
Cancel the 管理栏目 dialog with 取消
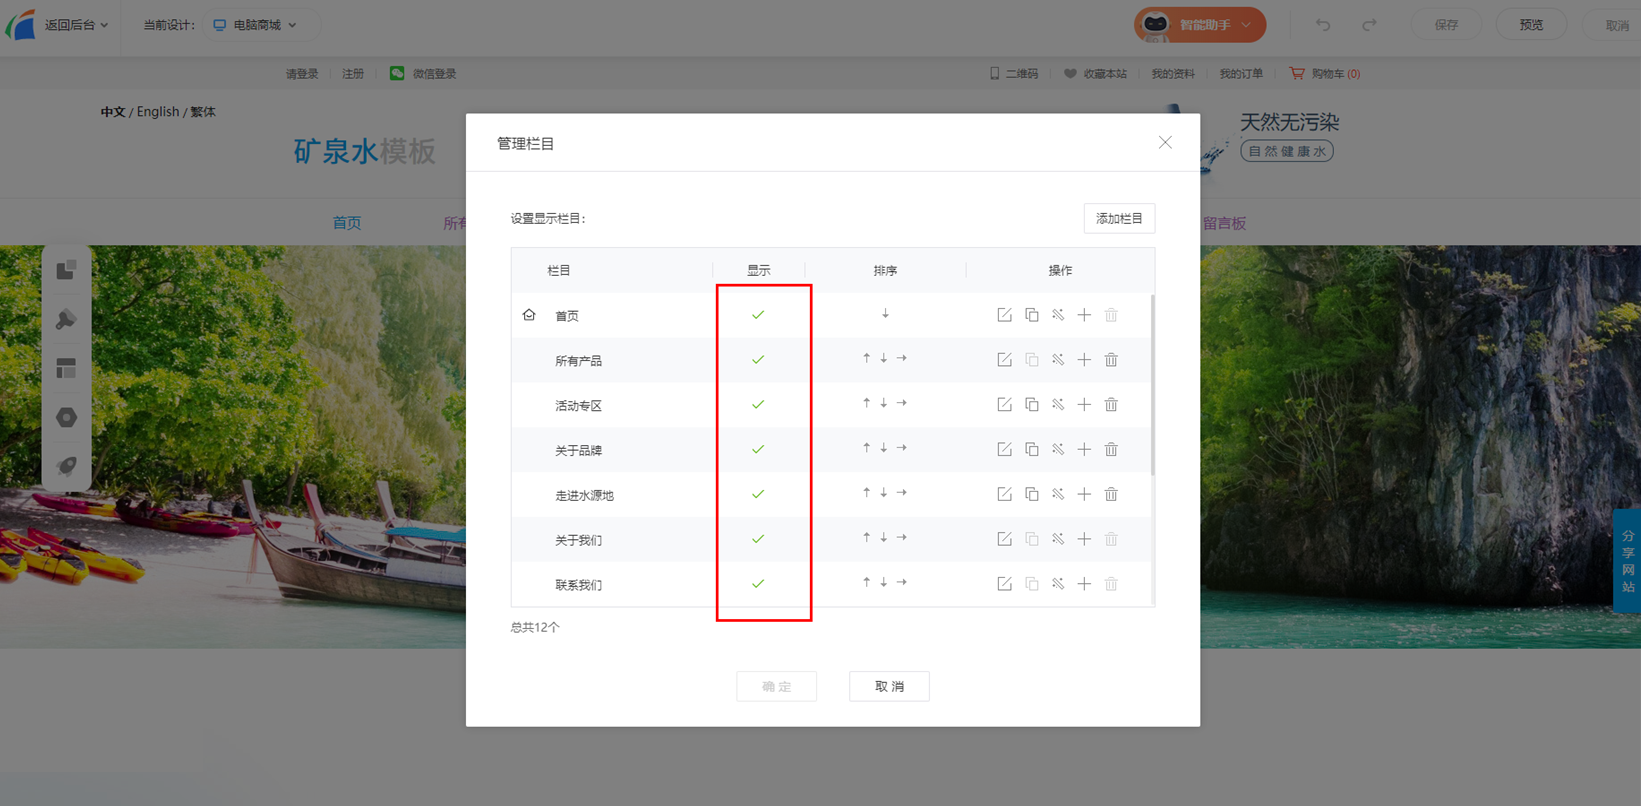click(x=889, y=686)
